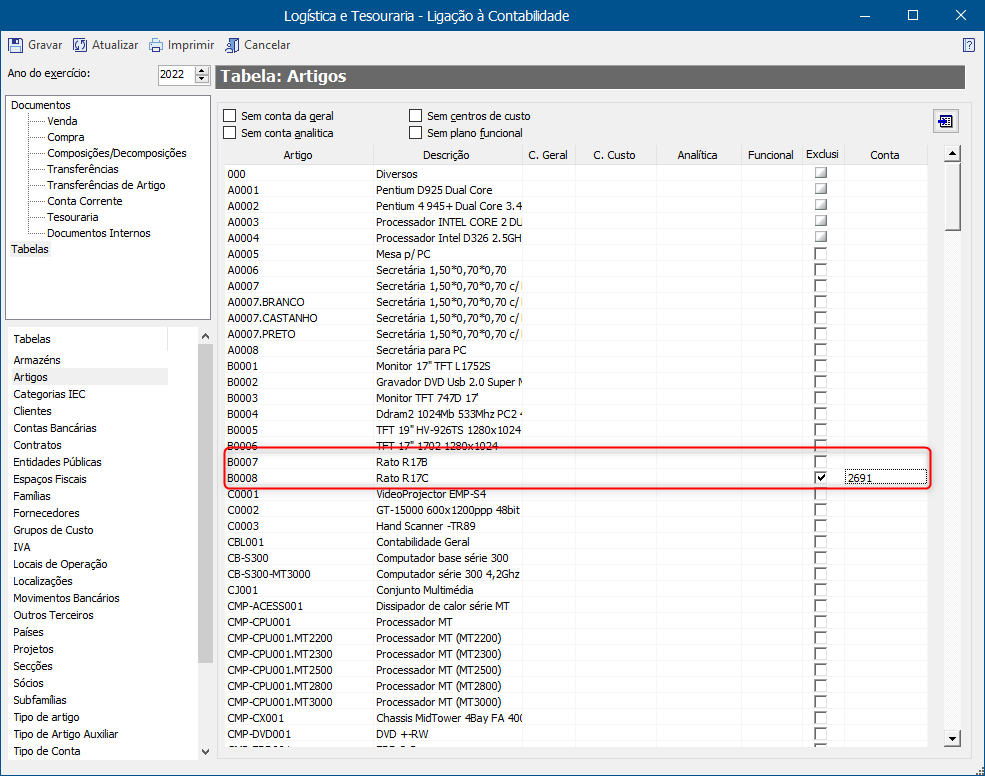Select the Tabelas tree node
Screen dimensions: 985x776
pyautogui.click(x=29, y=249)
